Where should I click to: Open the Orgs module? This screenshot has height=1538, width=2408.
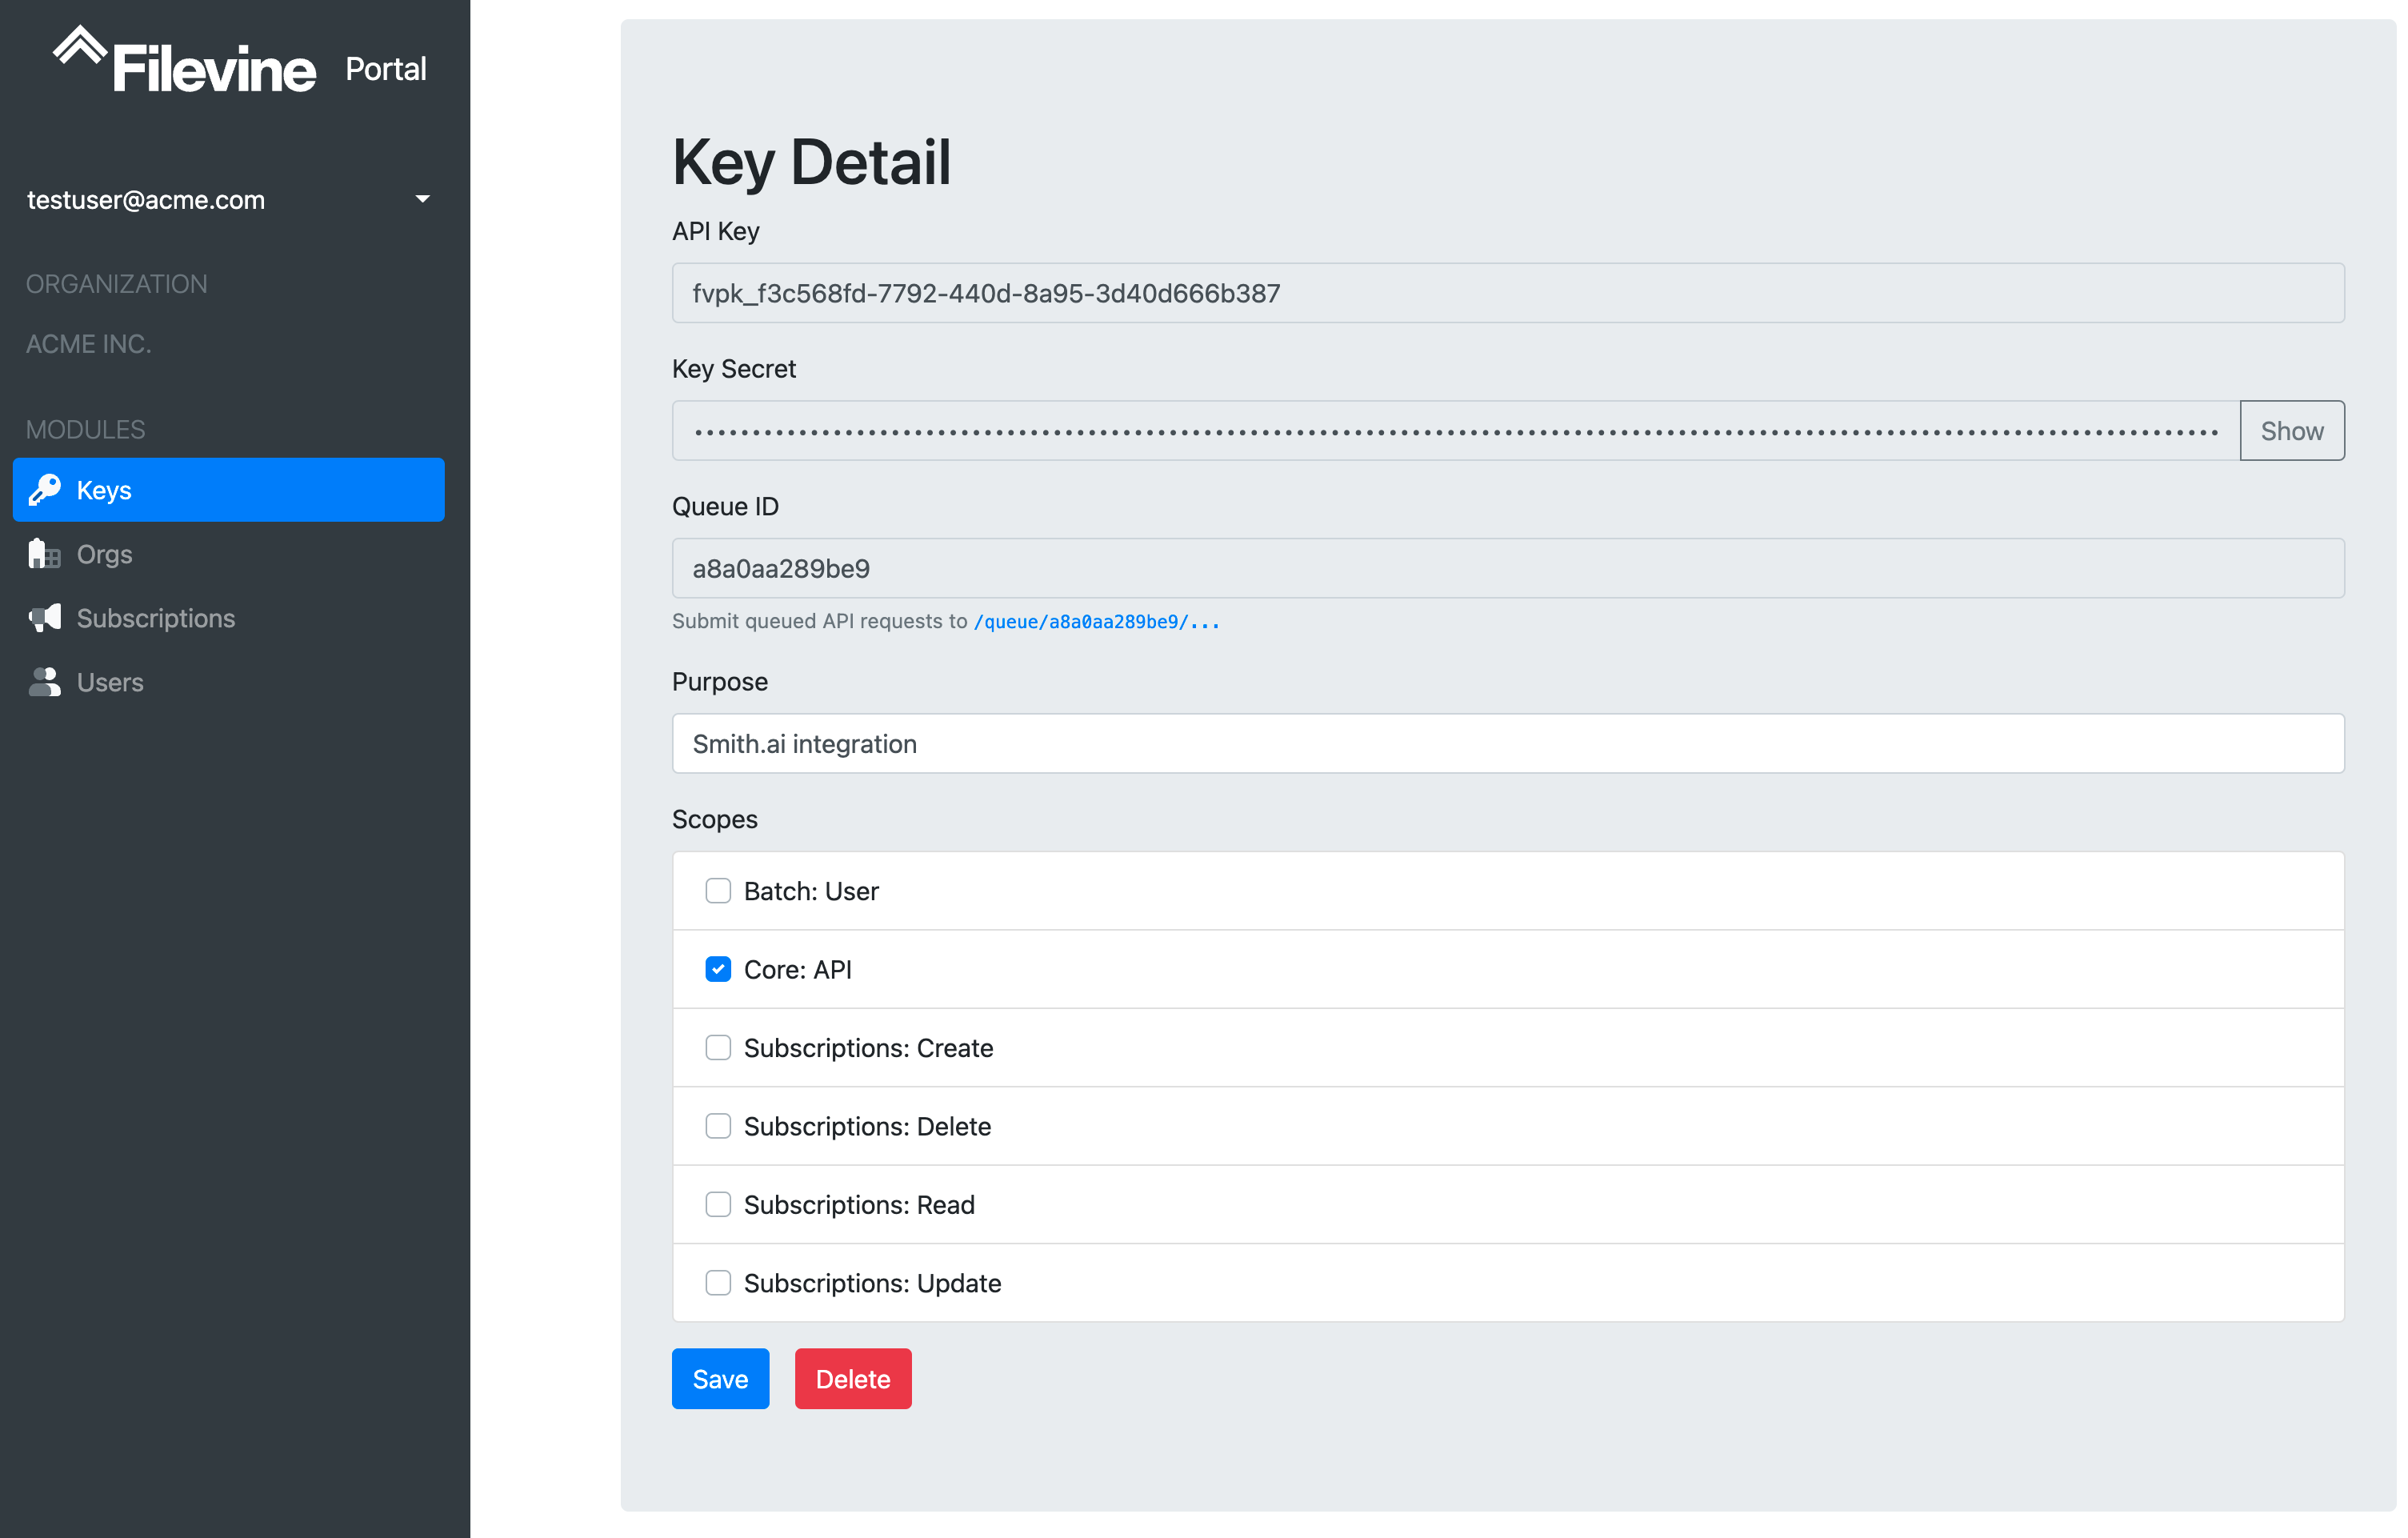(x=104, y=554)
